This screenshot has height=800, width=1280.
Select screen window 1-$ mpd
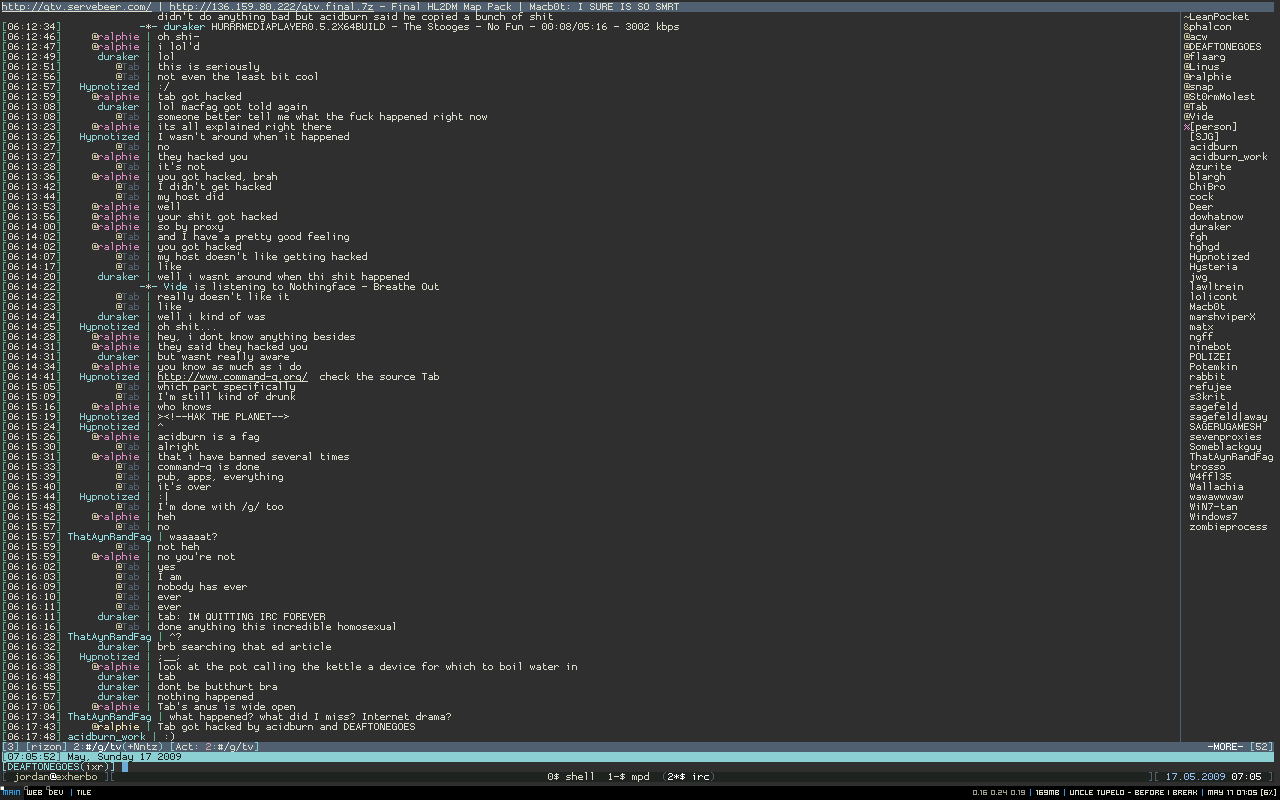tap(628, 777)
